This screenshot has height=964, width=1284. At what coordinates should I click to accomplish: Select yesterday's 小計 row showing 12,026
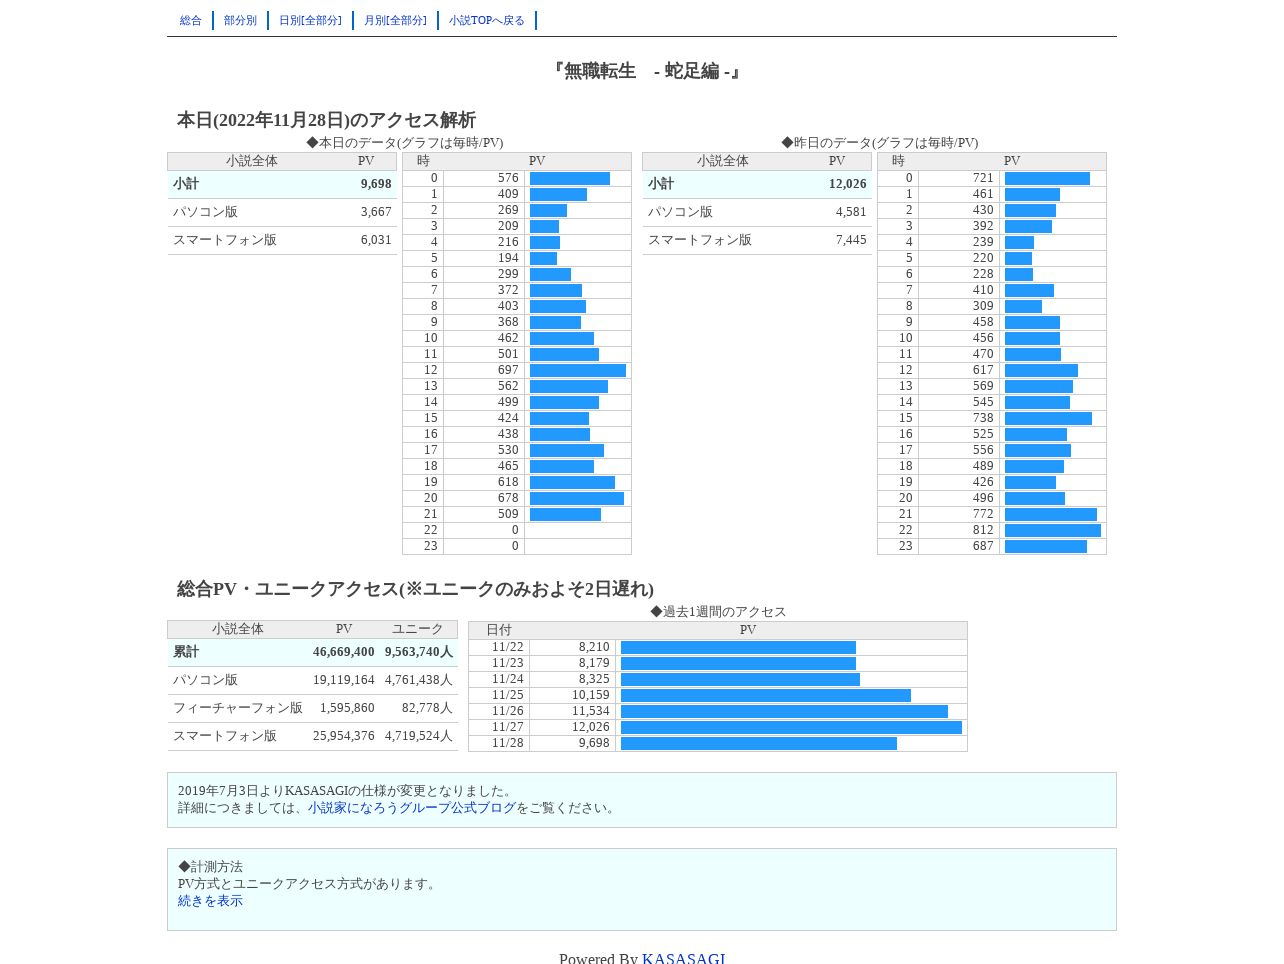point(757,184)
